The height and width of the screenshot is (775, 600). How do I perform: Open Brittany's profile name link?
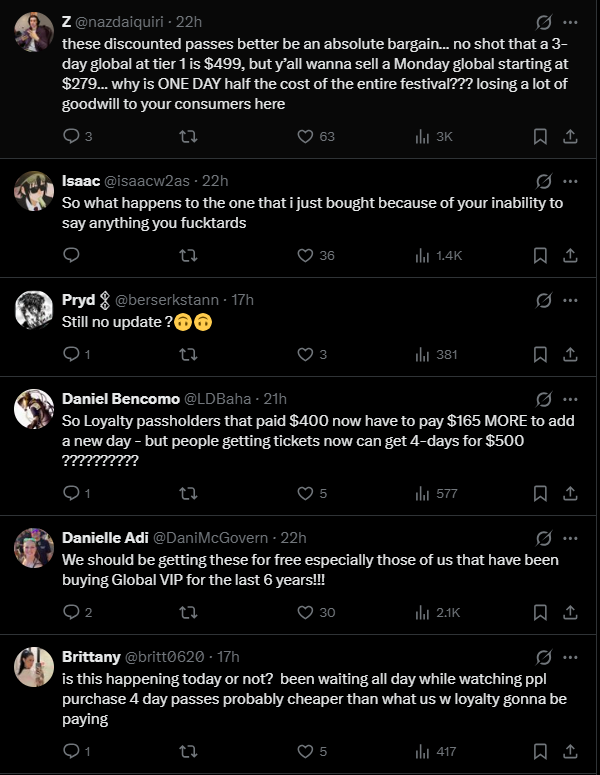point(90,656)
